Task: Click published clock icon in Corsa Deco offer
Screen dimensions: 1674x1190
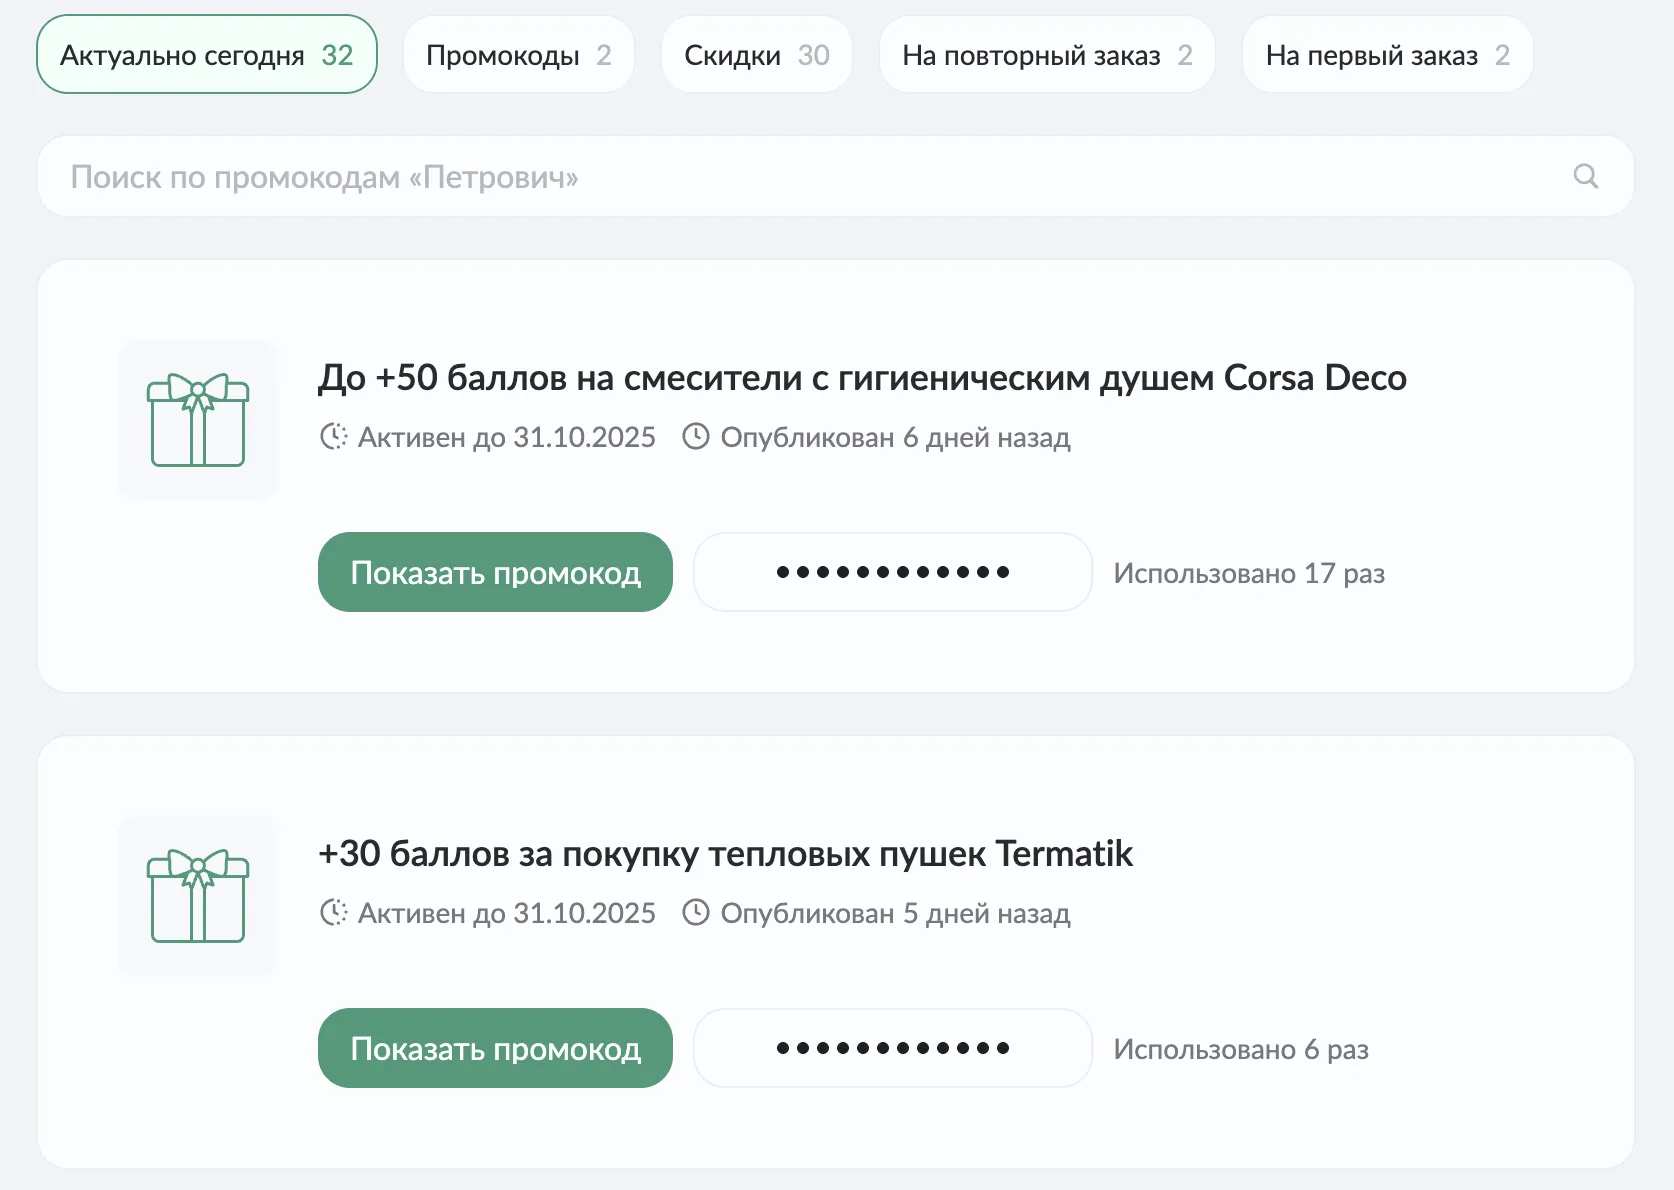Action: (x=696, y=437)
